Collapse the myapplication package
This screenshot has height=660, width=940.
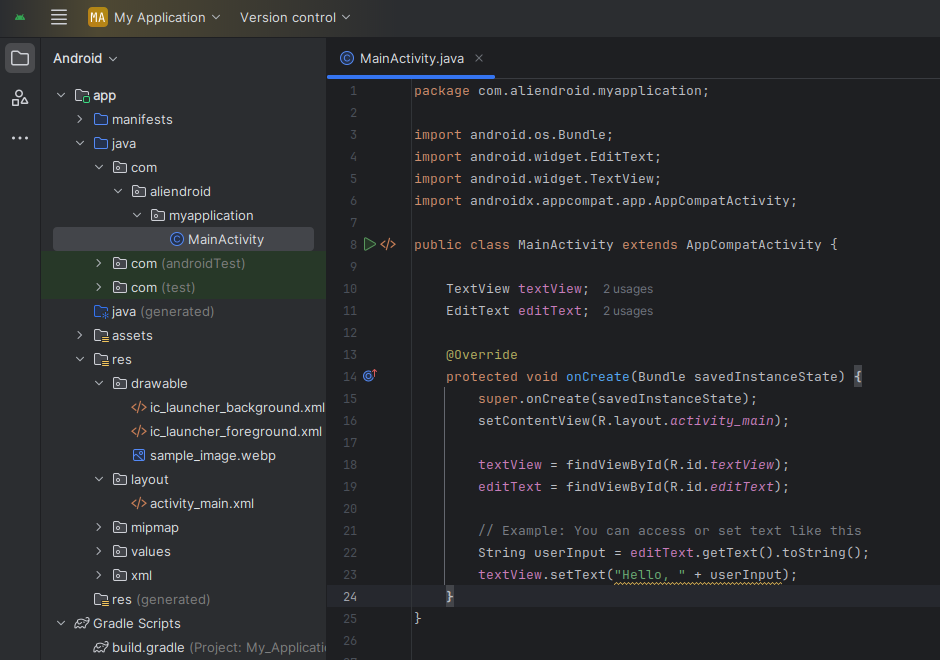coord(137,215)
